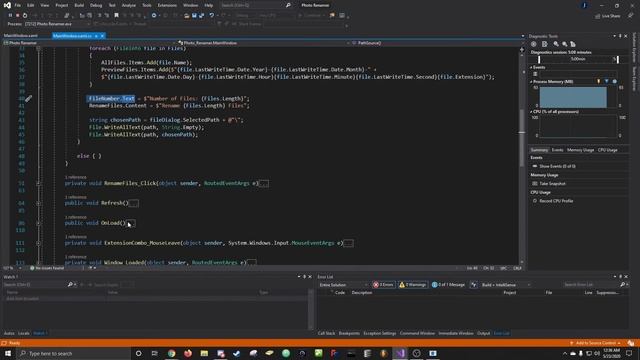
Task: Click the paintbrush quick action icon in margin
Action: click(x=28, y=98)
